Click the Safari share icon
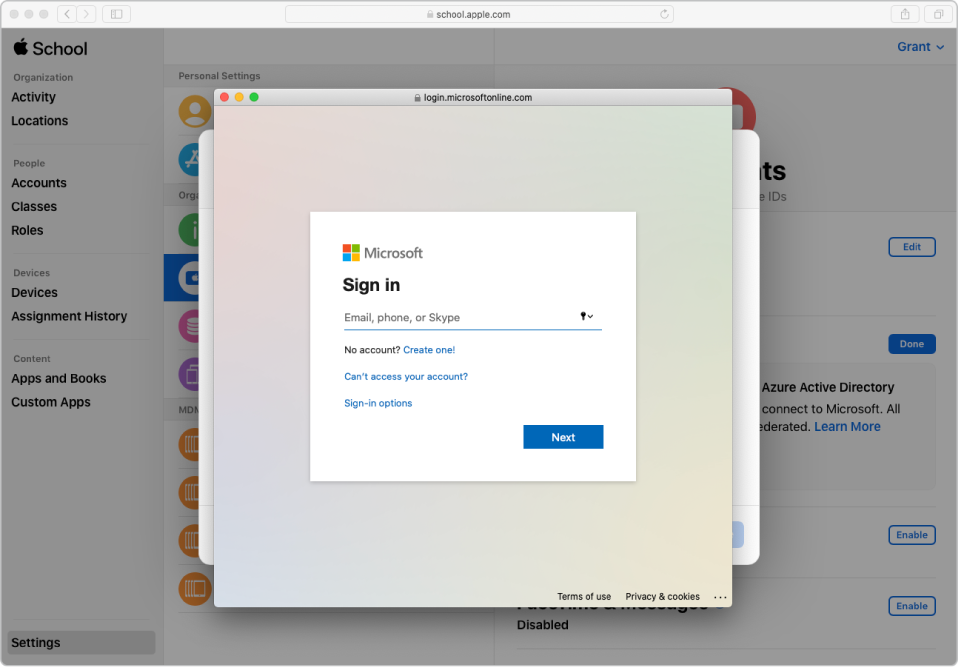The height and width of the screenshot is (668, 960). click(x=905, y=14)
